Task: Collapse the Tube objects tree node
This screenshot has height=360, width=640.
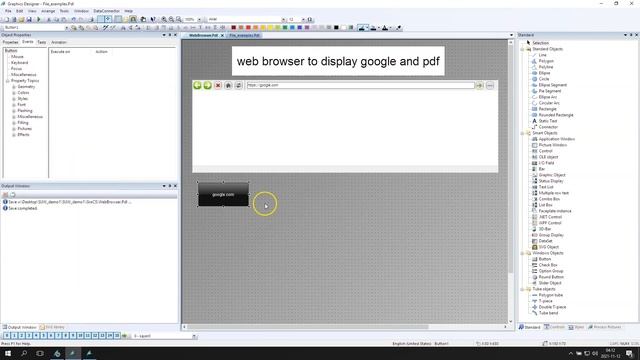Action: click(x=522, y=289)
